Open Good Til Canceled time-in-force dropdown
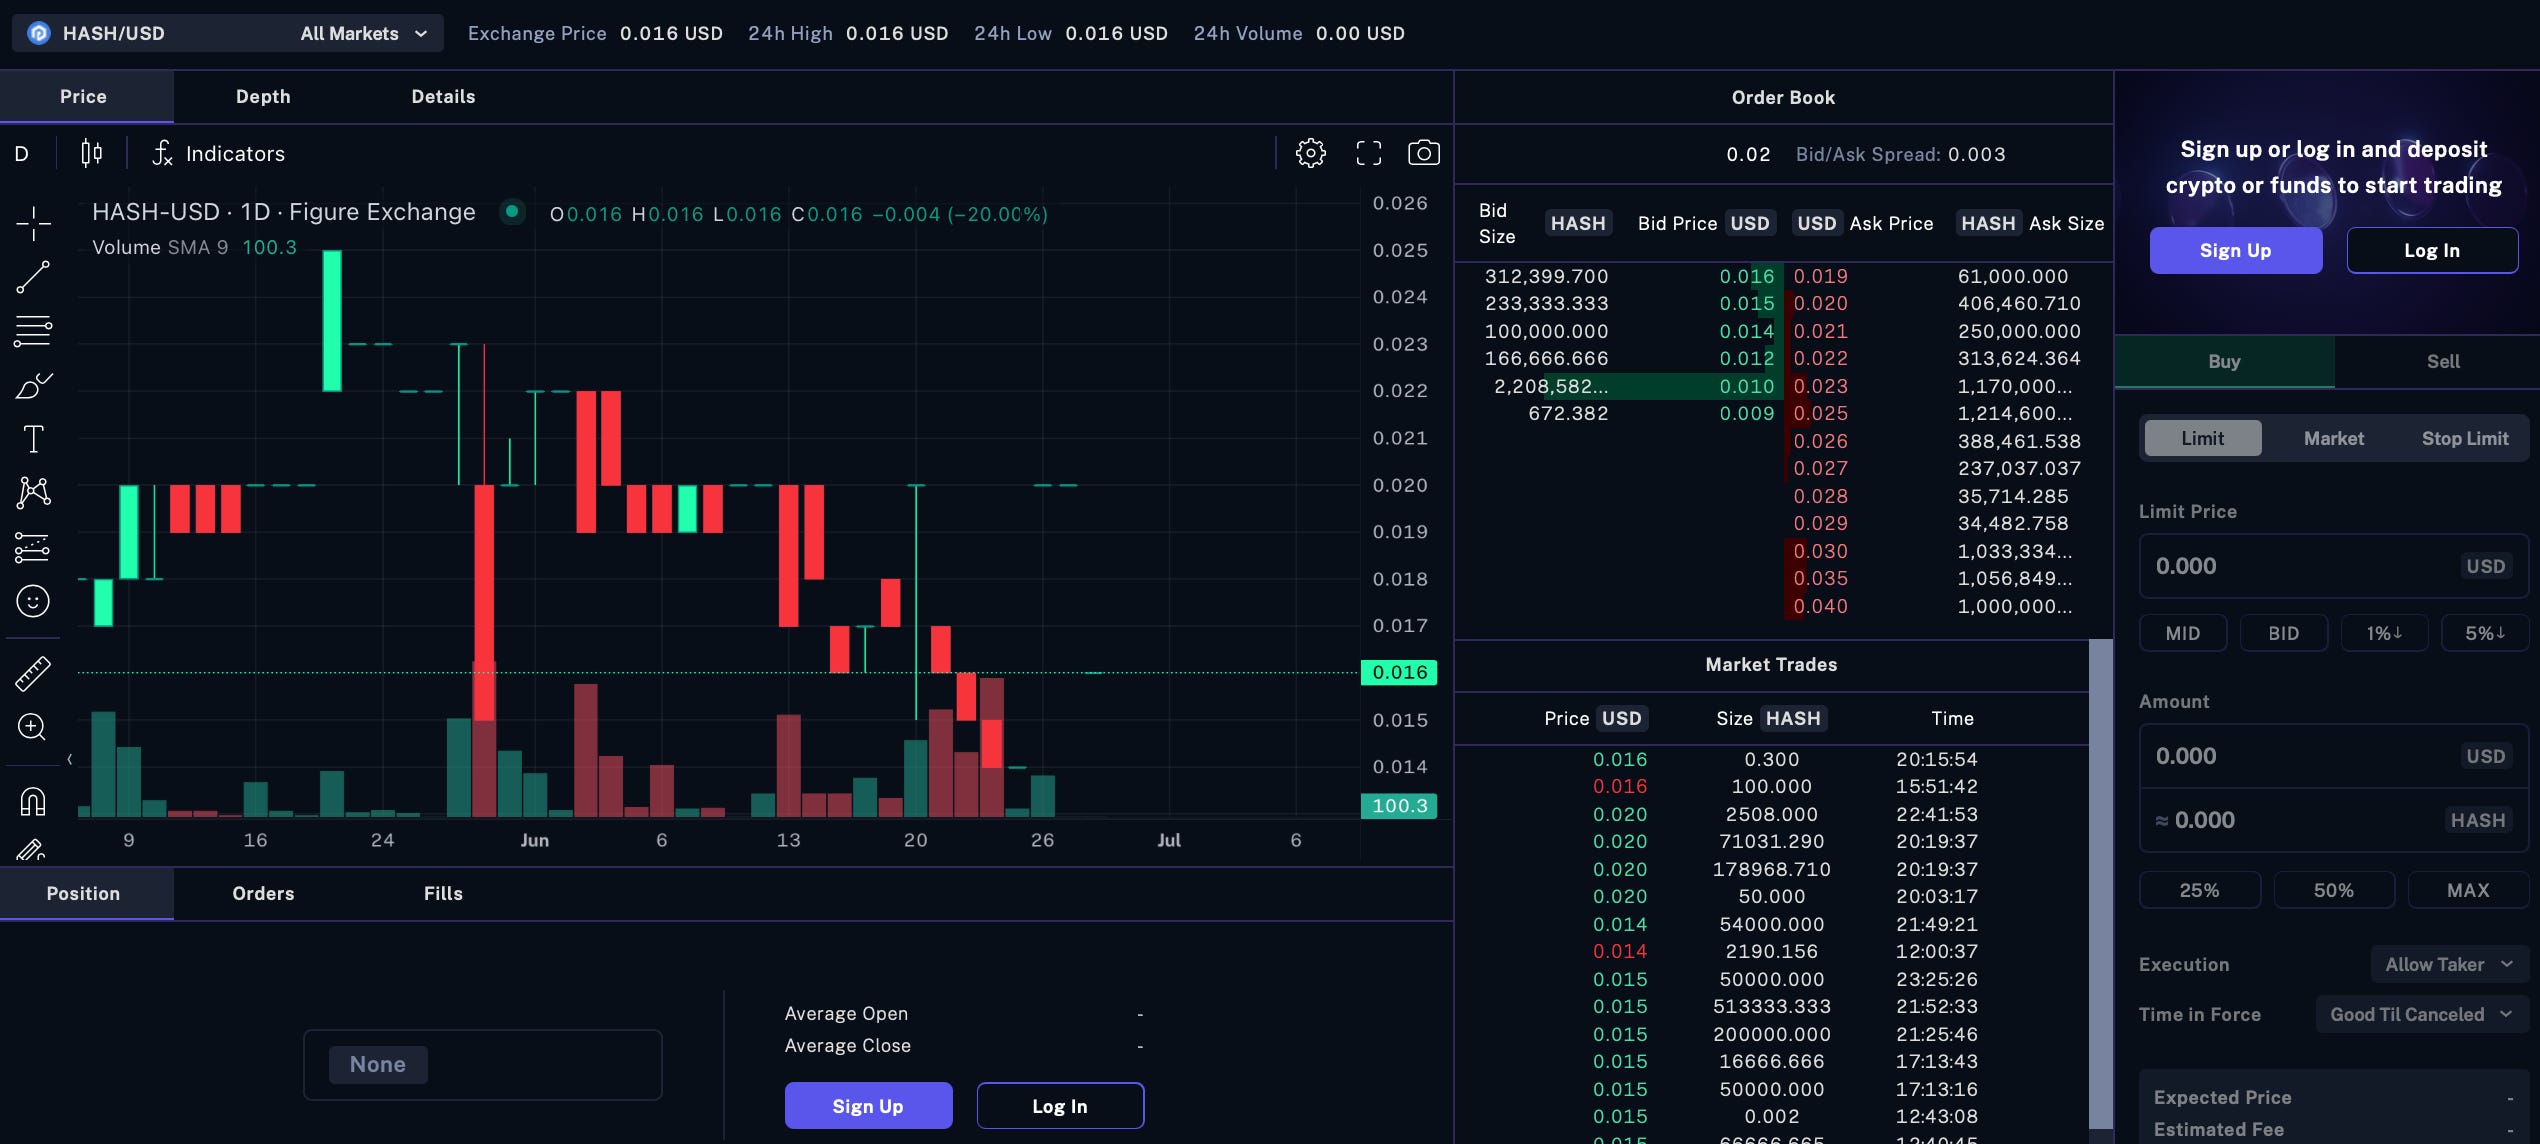Image resolution: width=2540 pixels, height=1144 pixels. pos(2420,1014)
